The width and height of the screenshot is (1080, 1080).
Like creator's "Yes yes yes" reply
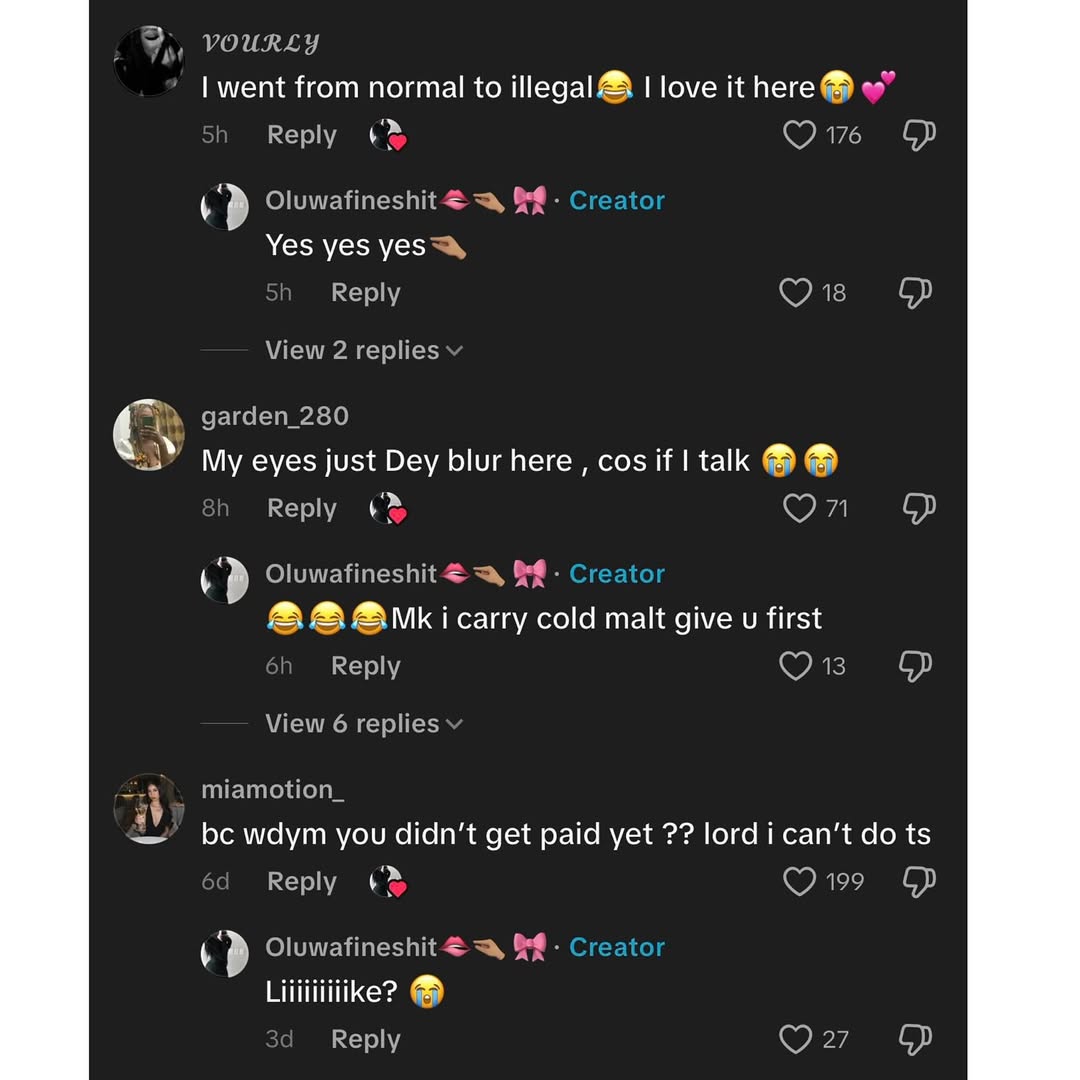(x=795, y=293)
